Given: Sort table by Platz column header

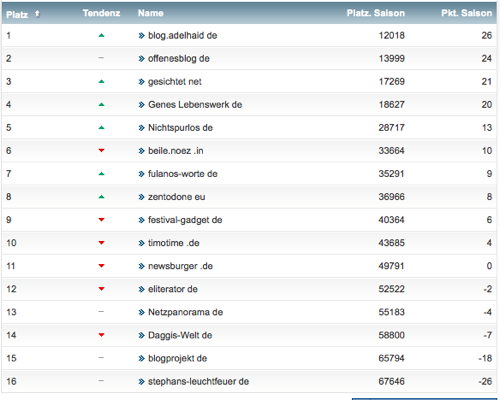Looking at the screenshot, I should [17, 14].
